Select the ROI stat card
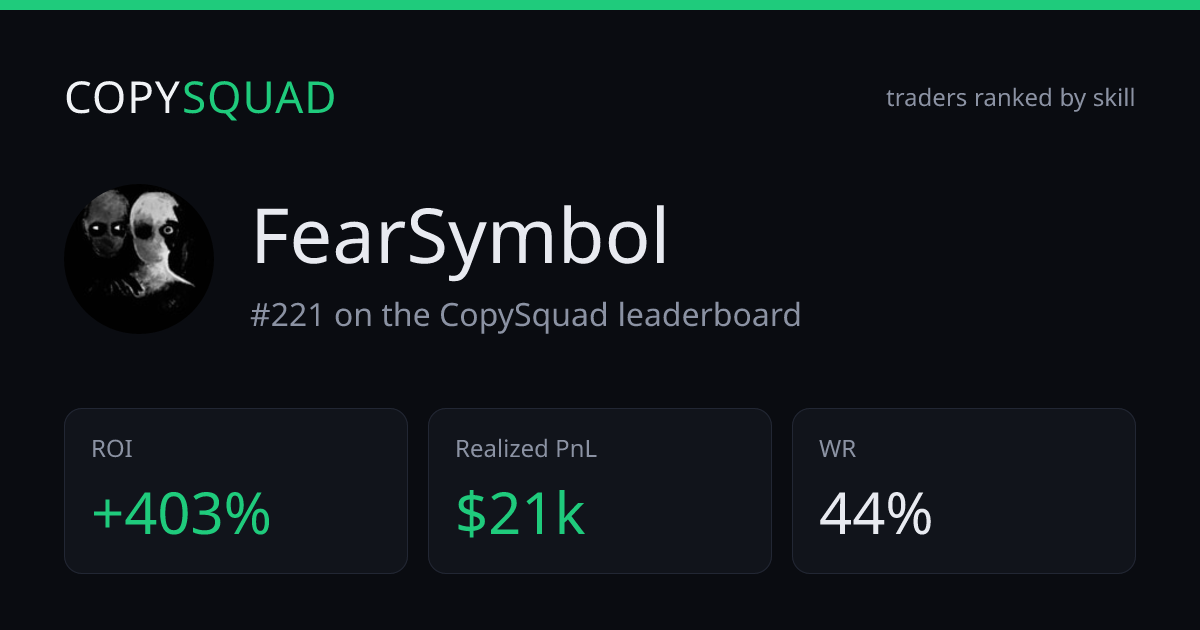Viewport: 1200px width, 630px height. [x=236, y=491]
